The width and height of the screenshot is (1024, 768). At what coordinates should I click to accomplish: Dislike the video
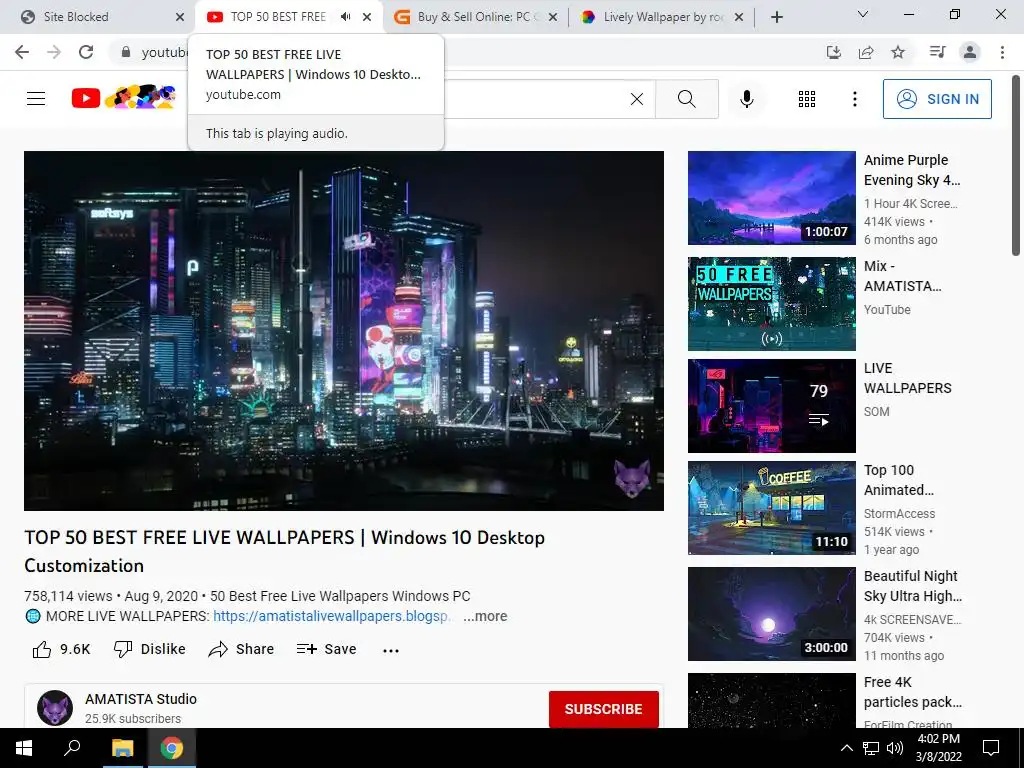tap(150, 649)
